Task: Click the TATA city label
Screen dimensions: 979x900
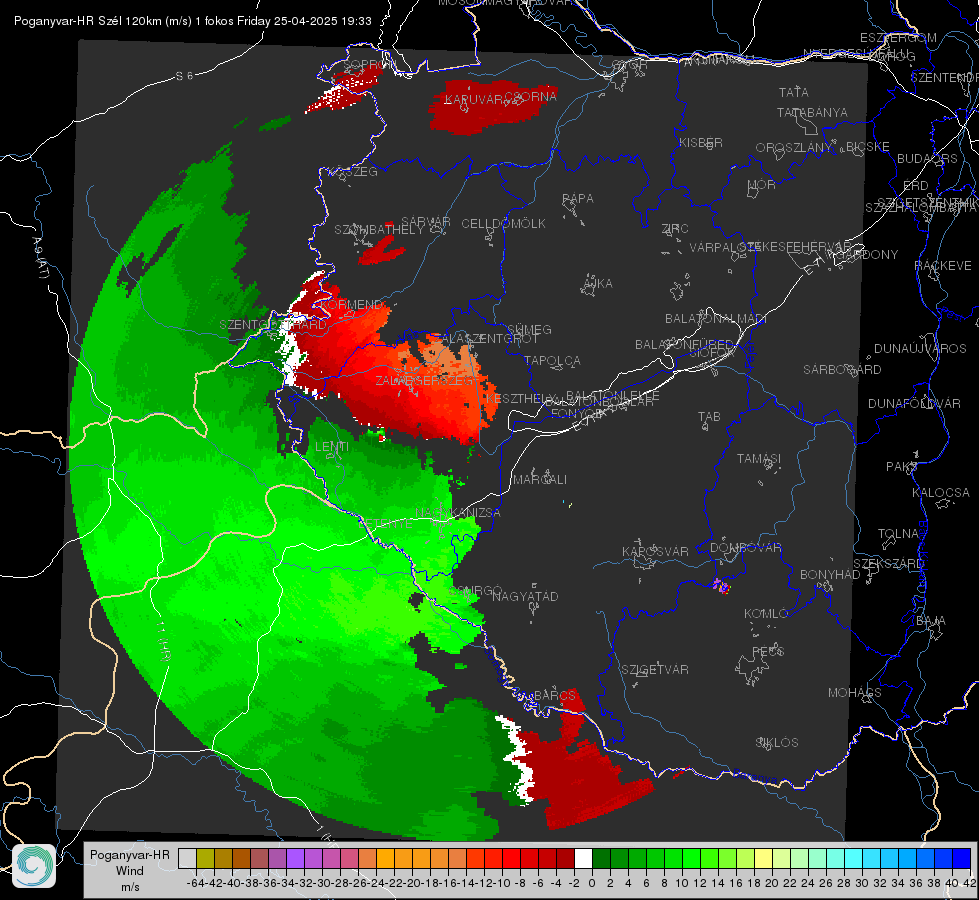Action: 794,92
